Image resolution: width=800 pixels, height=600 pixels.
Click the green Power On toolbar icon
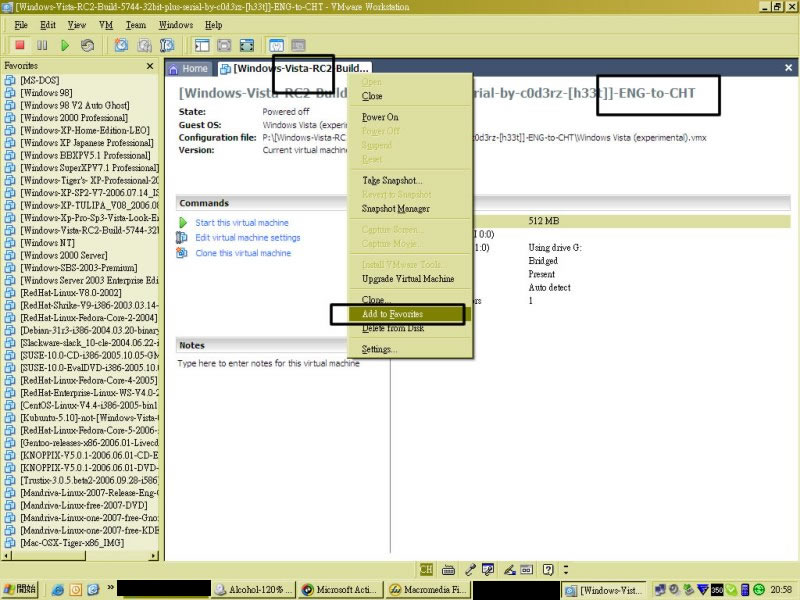[65, 45]
